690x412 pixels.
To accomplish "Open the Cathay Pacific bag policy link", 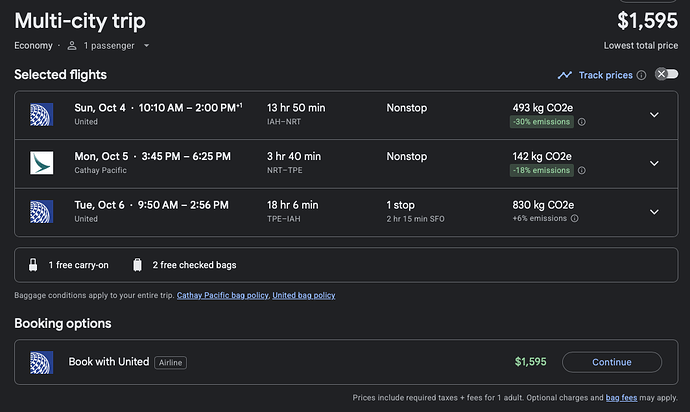I will 223,295.
